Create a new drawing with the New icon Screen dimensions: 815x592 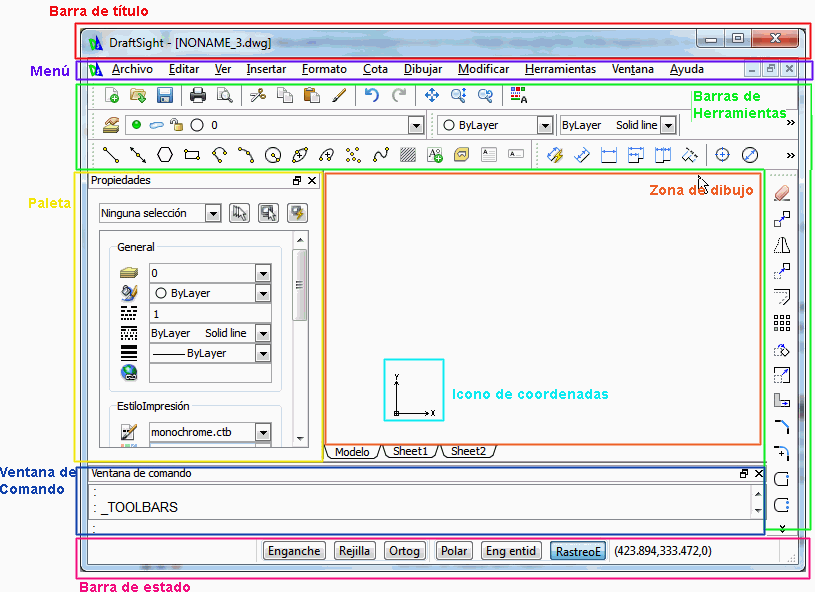[112, 95]
